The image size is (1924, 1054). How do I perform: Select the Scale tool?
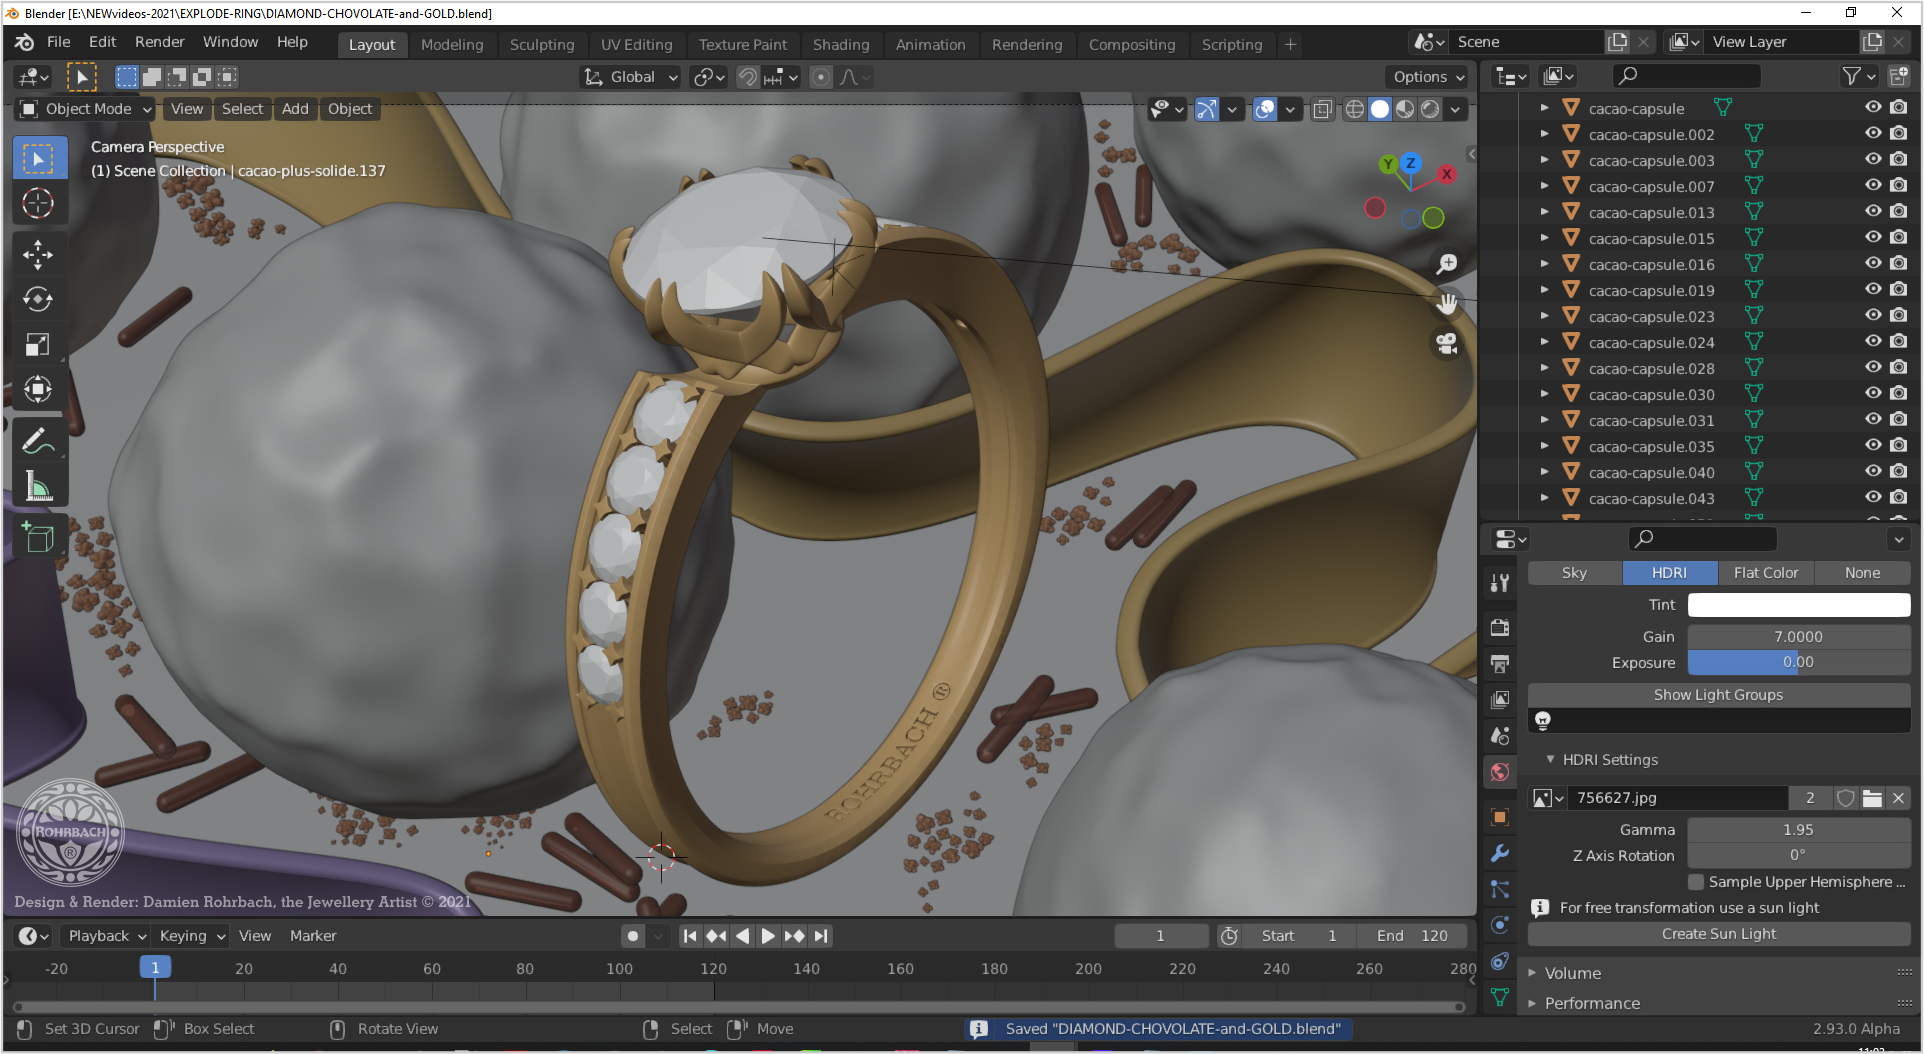(38, 345)
